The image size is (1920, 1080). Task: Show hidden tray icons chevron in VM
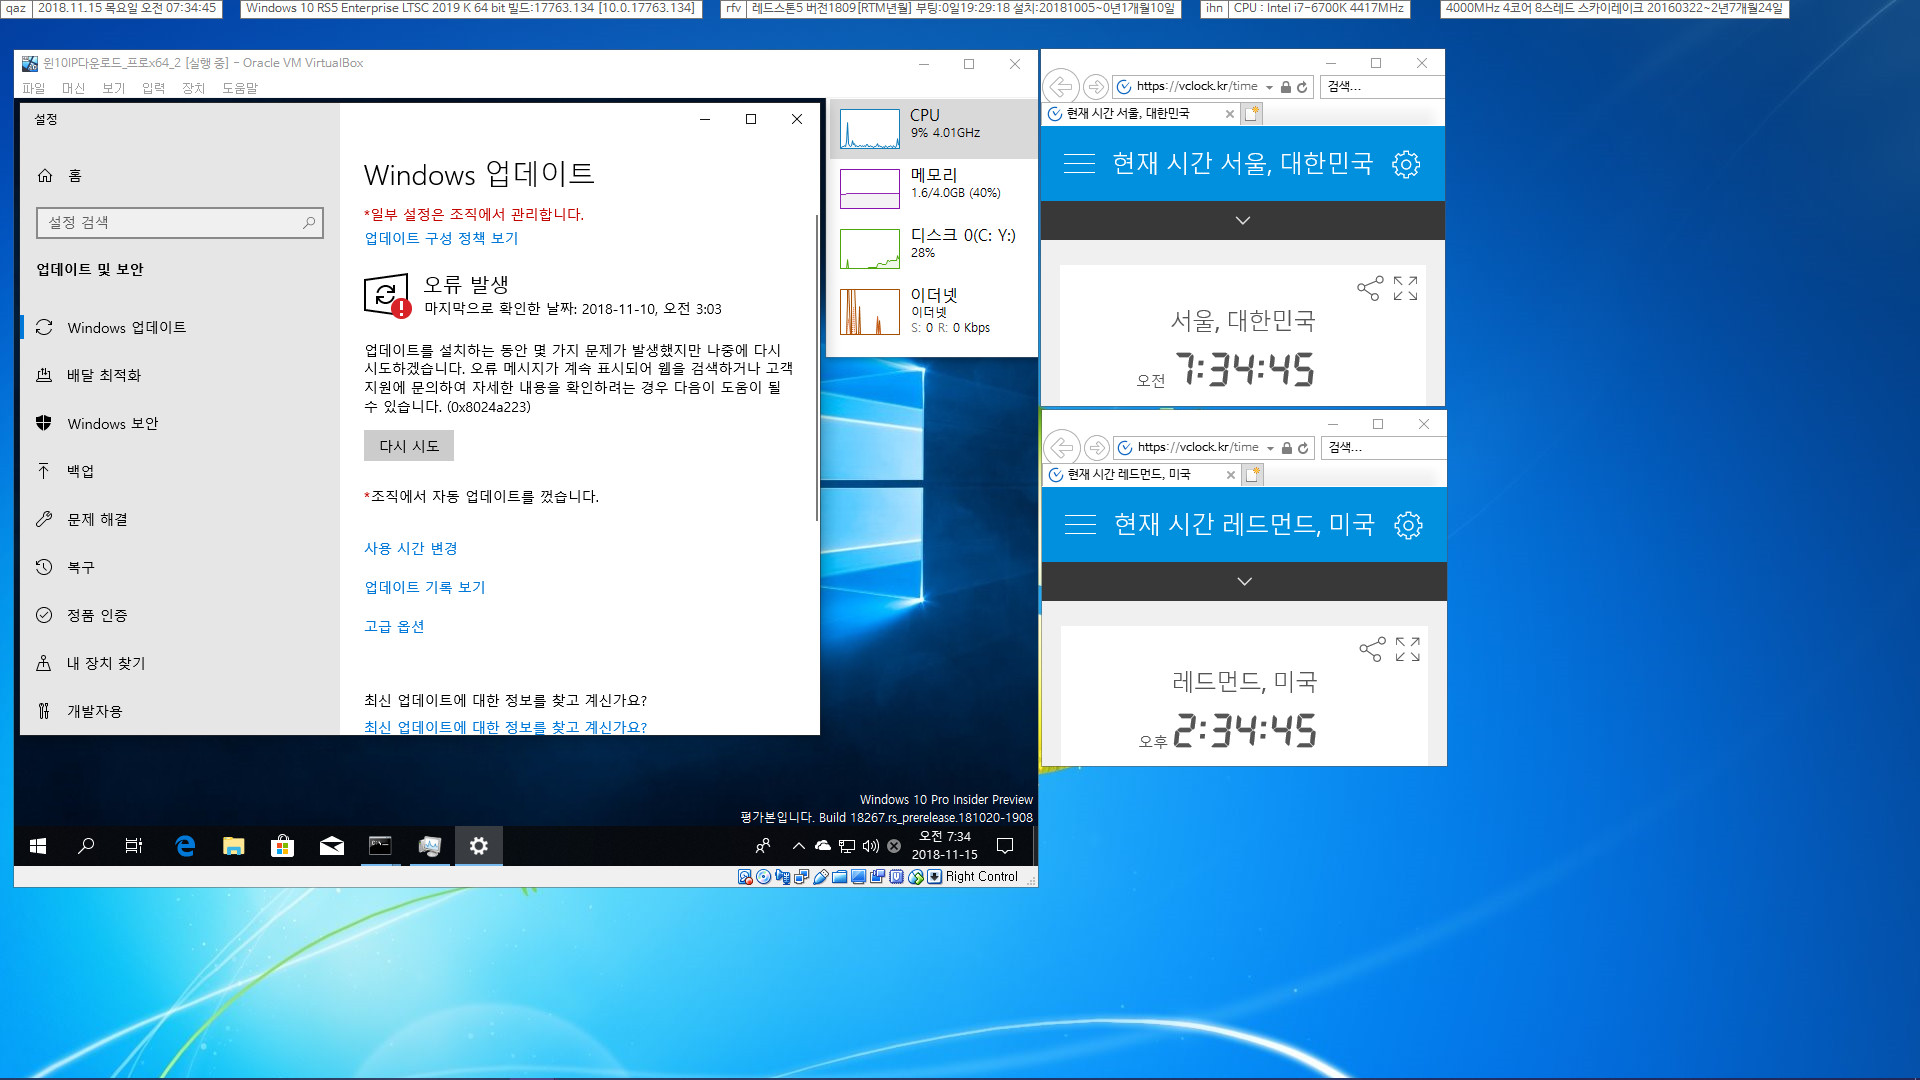(x=799, y=846)
